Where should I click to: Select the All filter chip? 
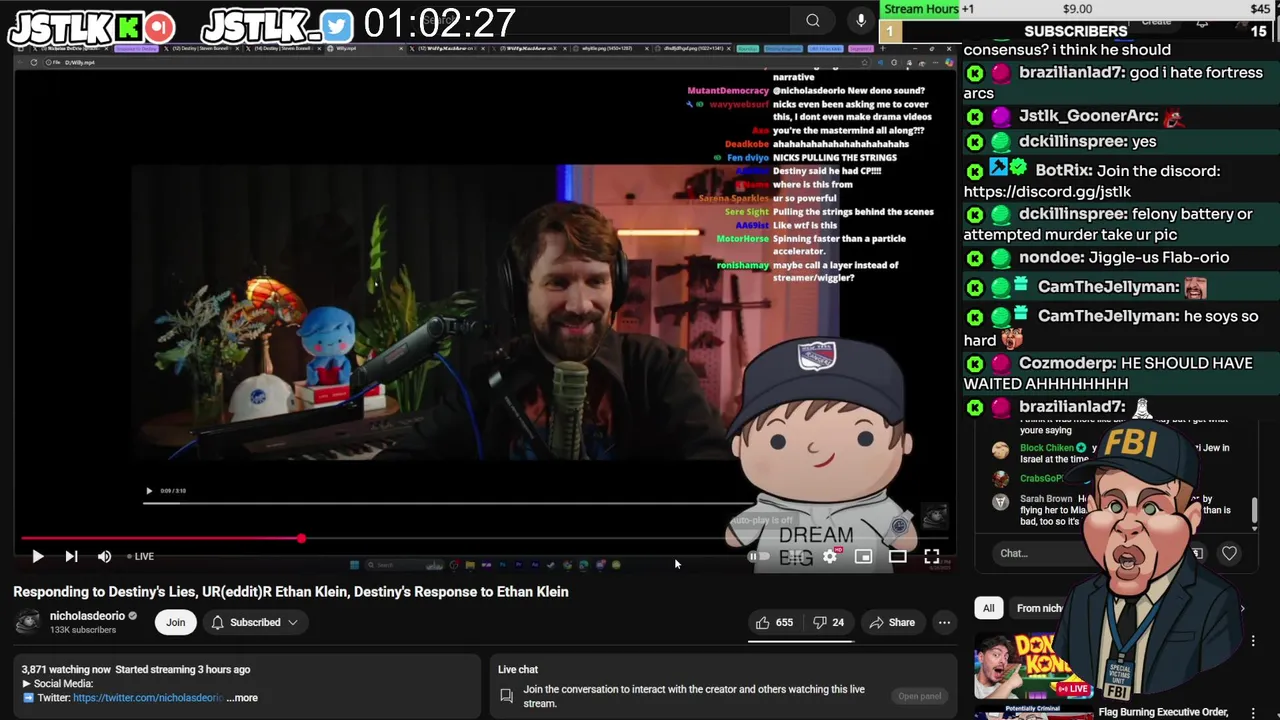point(988,608)
